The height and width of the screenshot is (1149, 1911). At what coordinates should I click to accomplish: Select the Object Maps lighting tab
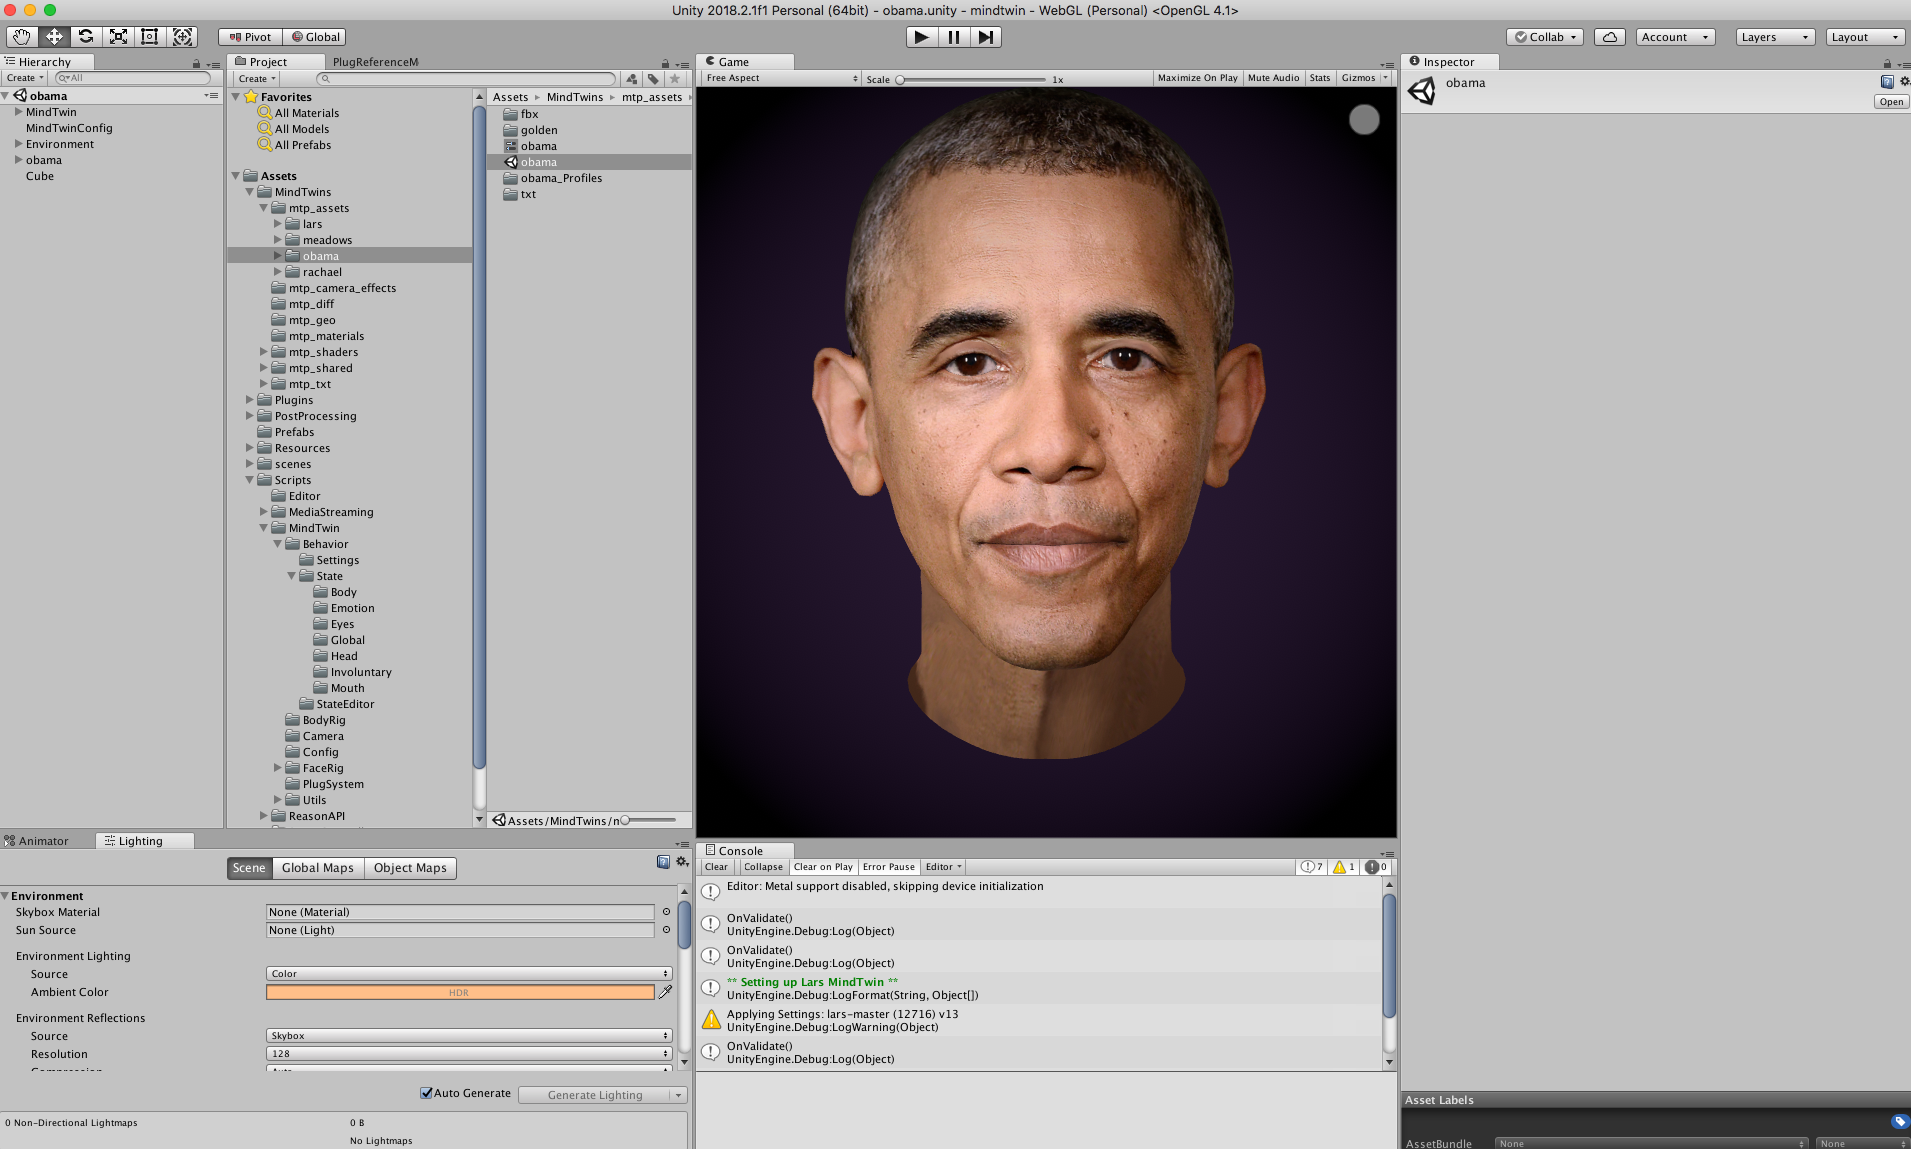pyautogui.click(x=410, y=868)
